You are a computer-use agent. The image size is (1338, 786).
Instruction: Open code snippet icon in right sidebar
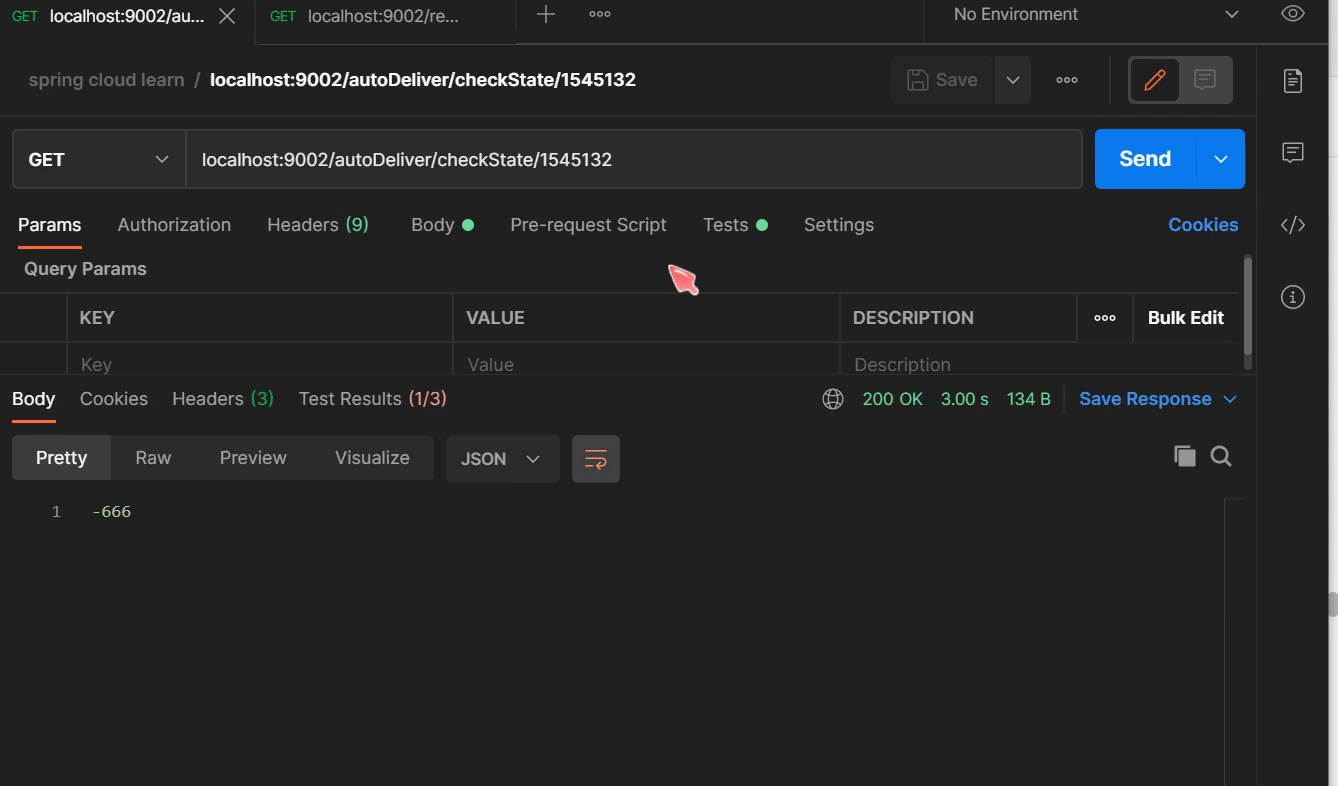(x=1293, y=225)
